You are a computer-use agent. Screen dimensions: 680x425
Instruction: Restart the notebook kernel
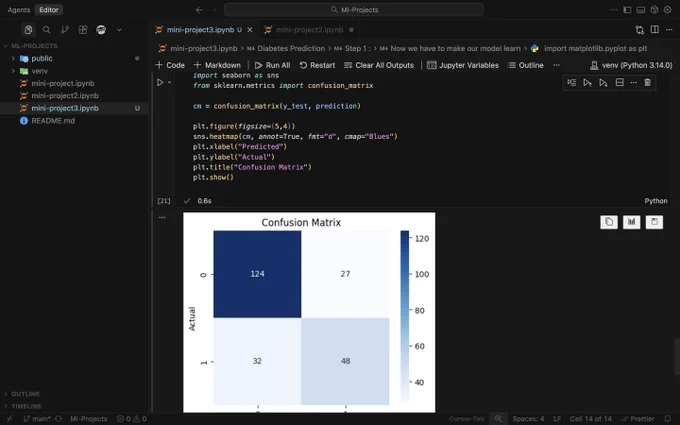[x=317, y=65]
